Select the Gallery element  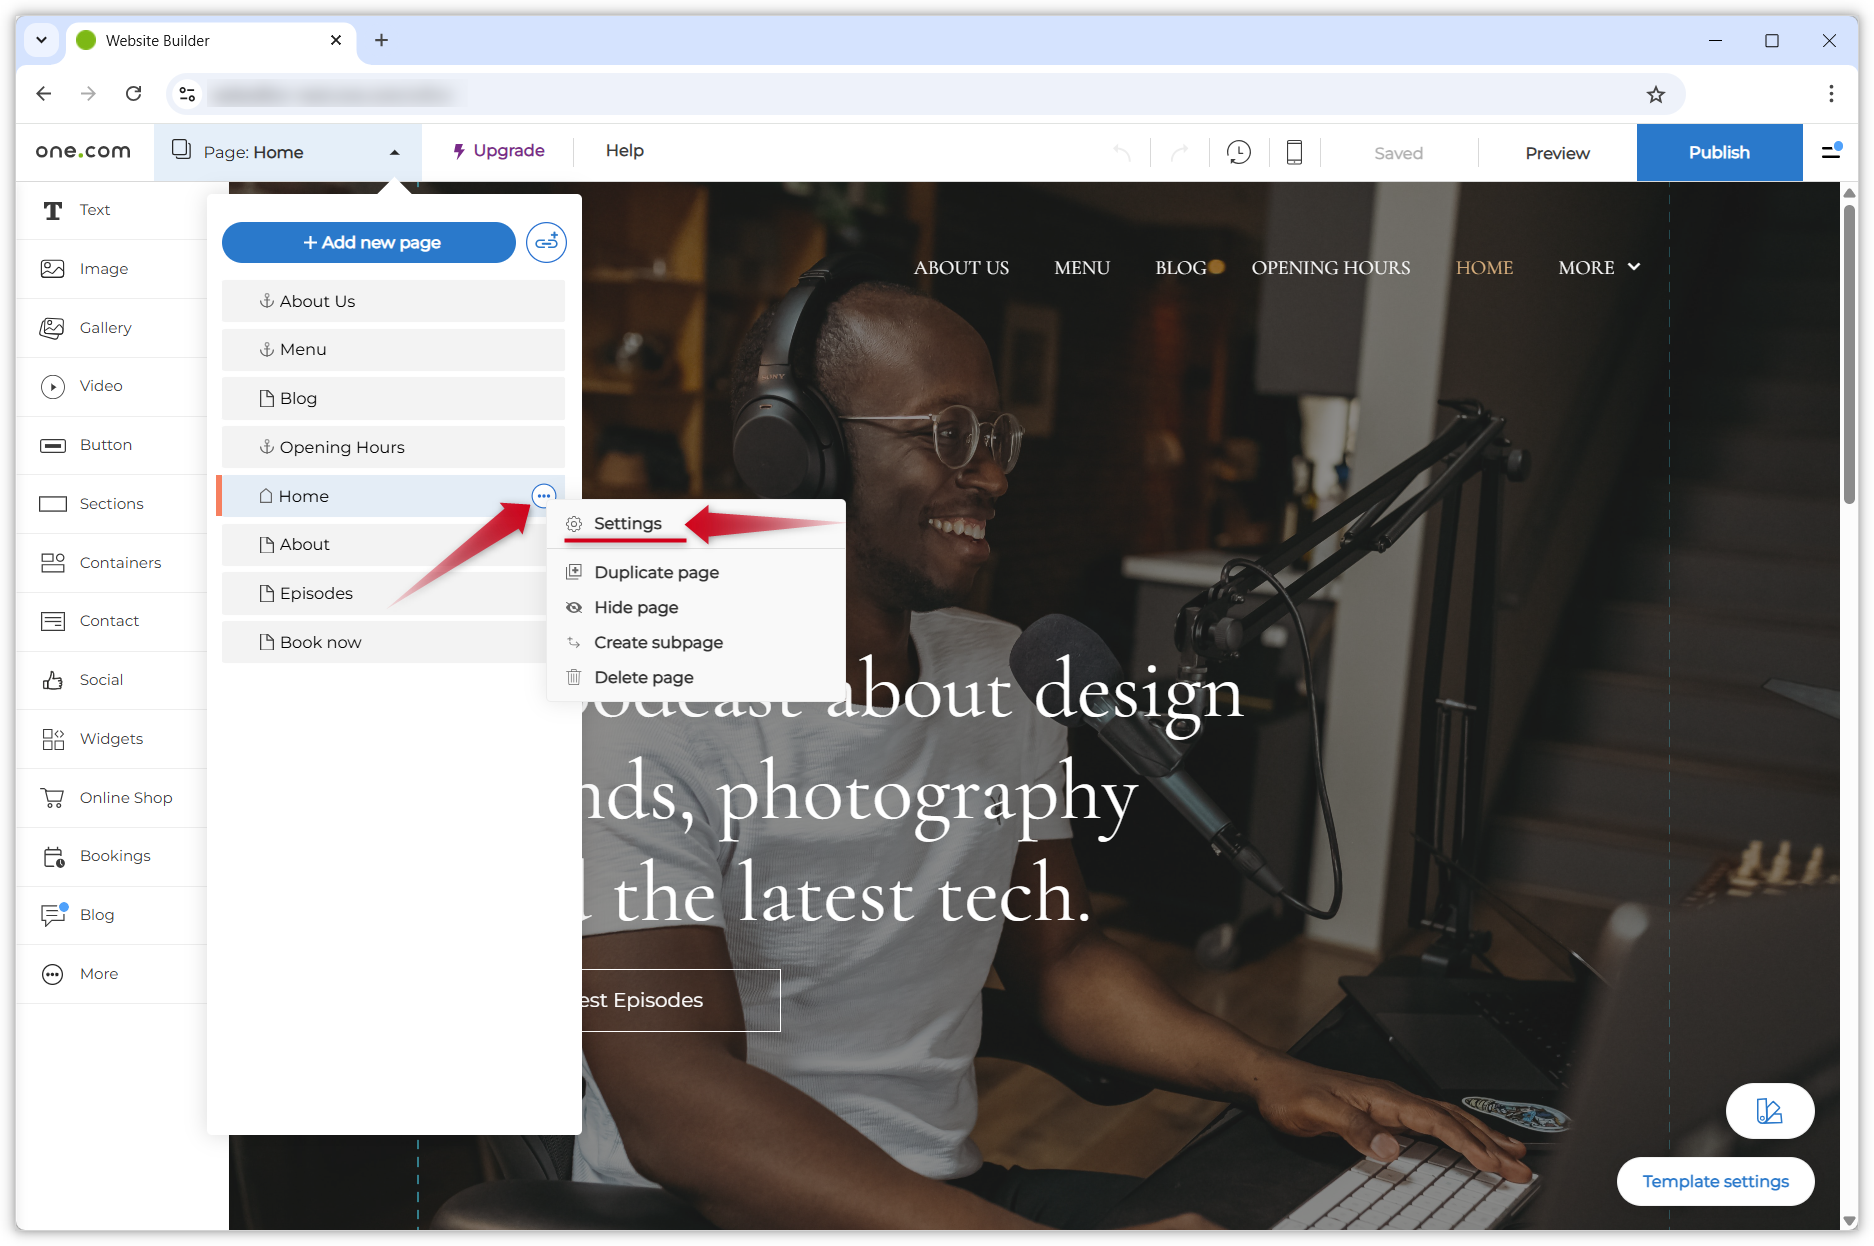tap(105, 327)
